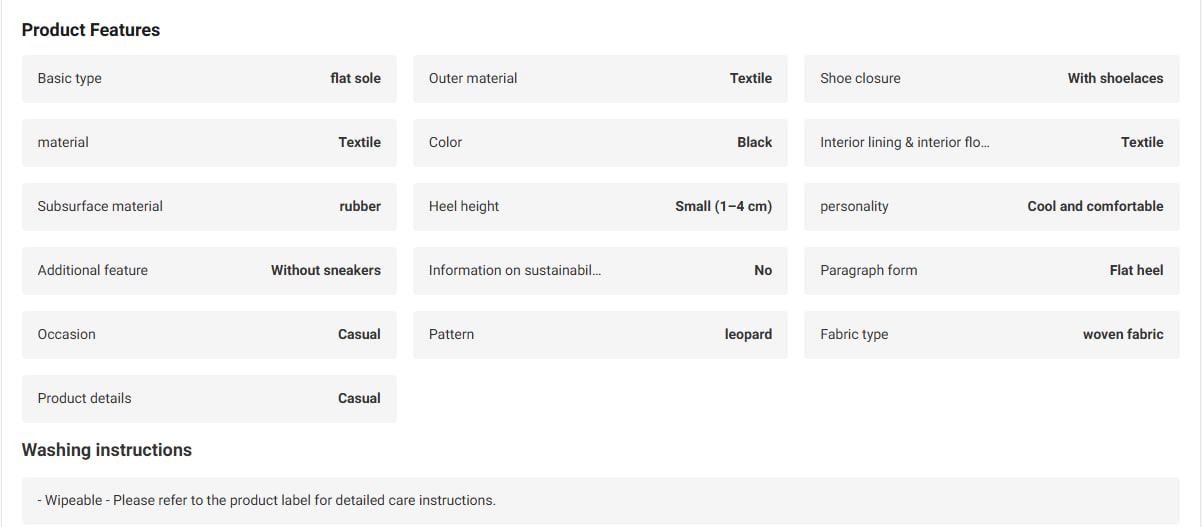Click the Basic type flat sole row

coord(209,78)
